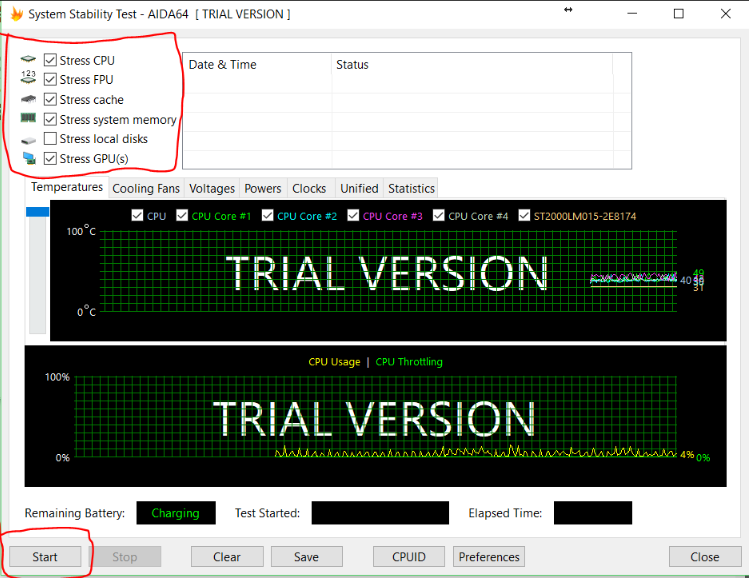Image resolution: width=749 pixels, height=578 pixels.
Task: Click the blue graph scale slider handle
Action: point(37,212)
